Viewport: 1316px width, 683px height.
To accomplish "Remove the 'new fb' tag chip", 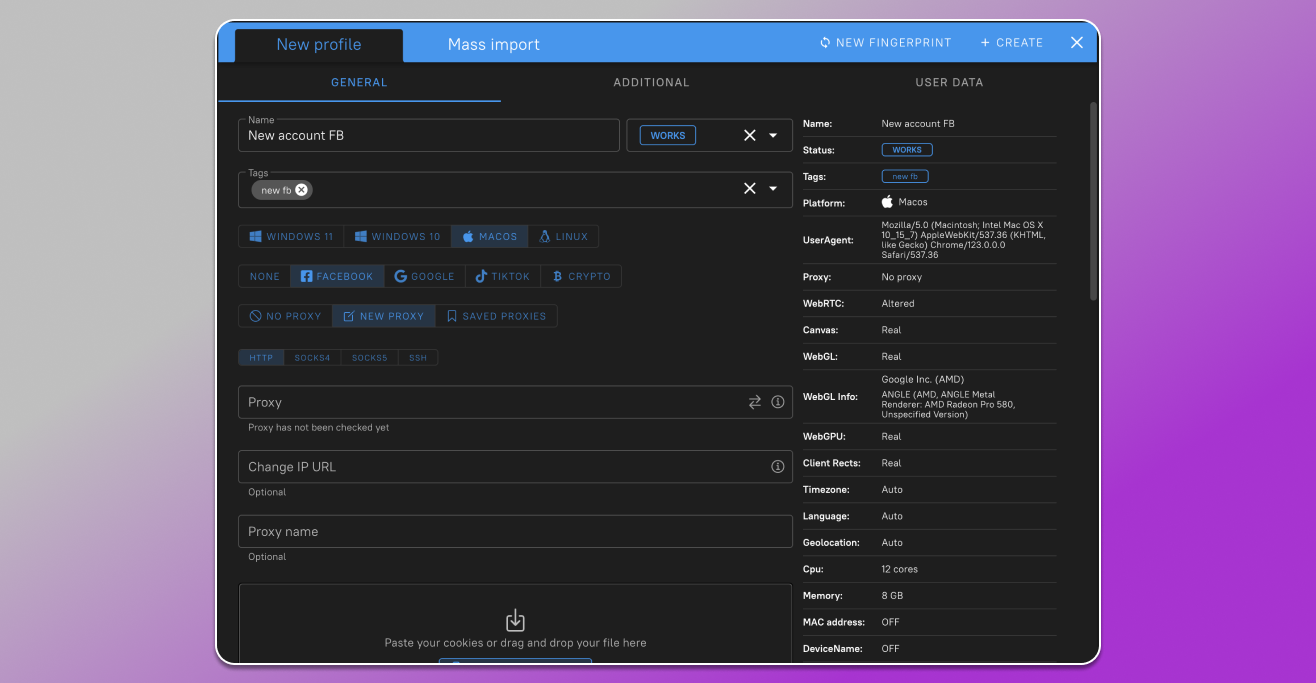I will click(x=301, y=190).
